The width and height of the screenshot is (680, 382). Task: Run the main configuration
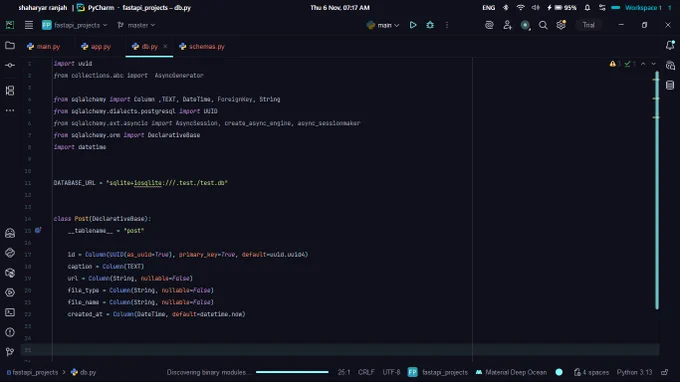click(x=413, y=25)
